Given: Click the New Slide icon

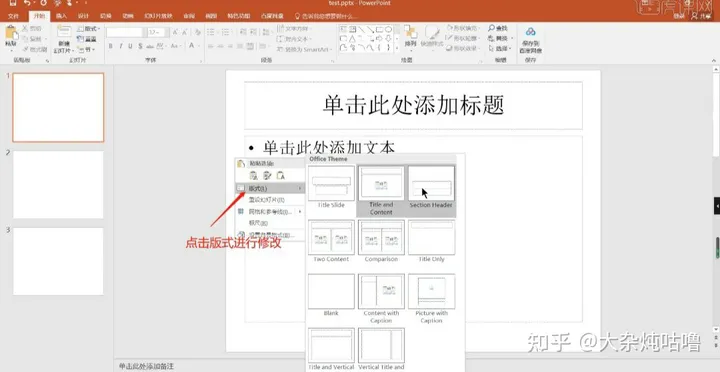Looking at the screenshot, I should click(64, 32).
